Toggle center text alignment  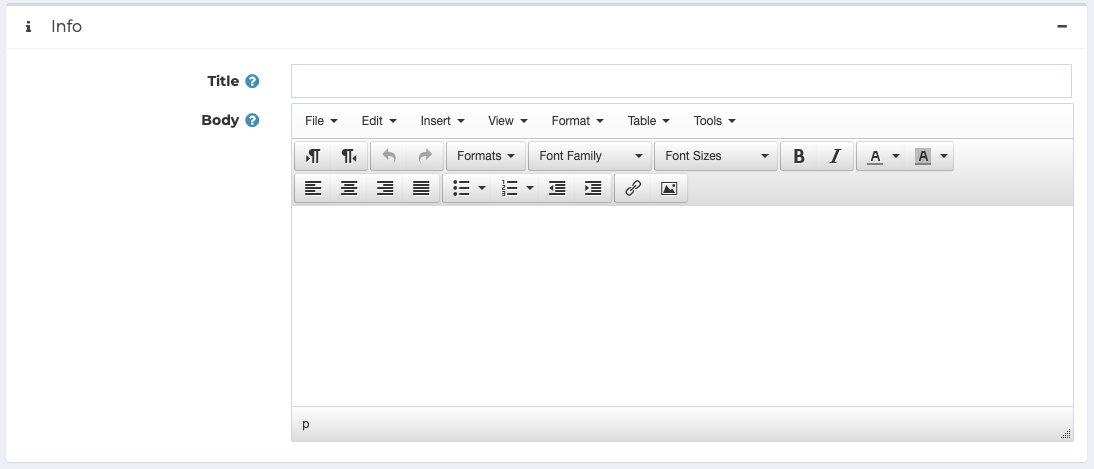(349, 188)
